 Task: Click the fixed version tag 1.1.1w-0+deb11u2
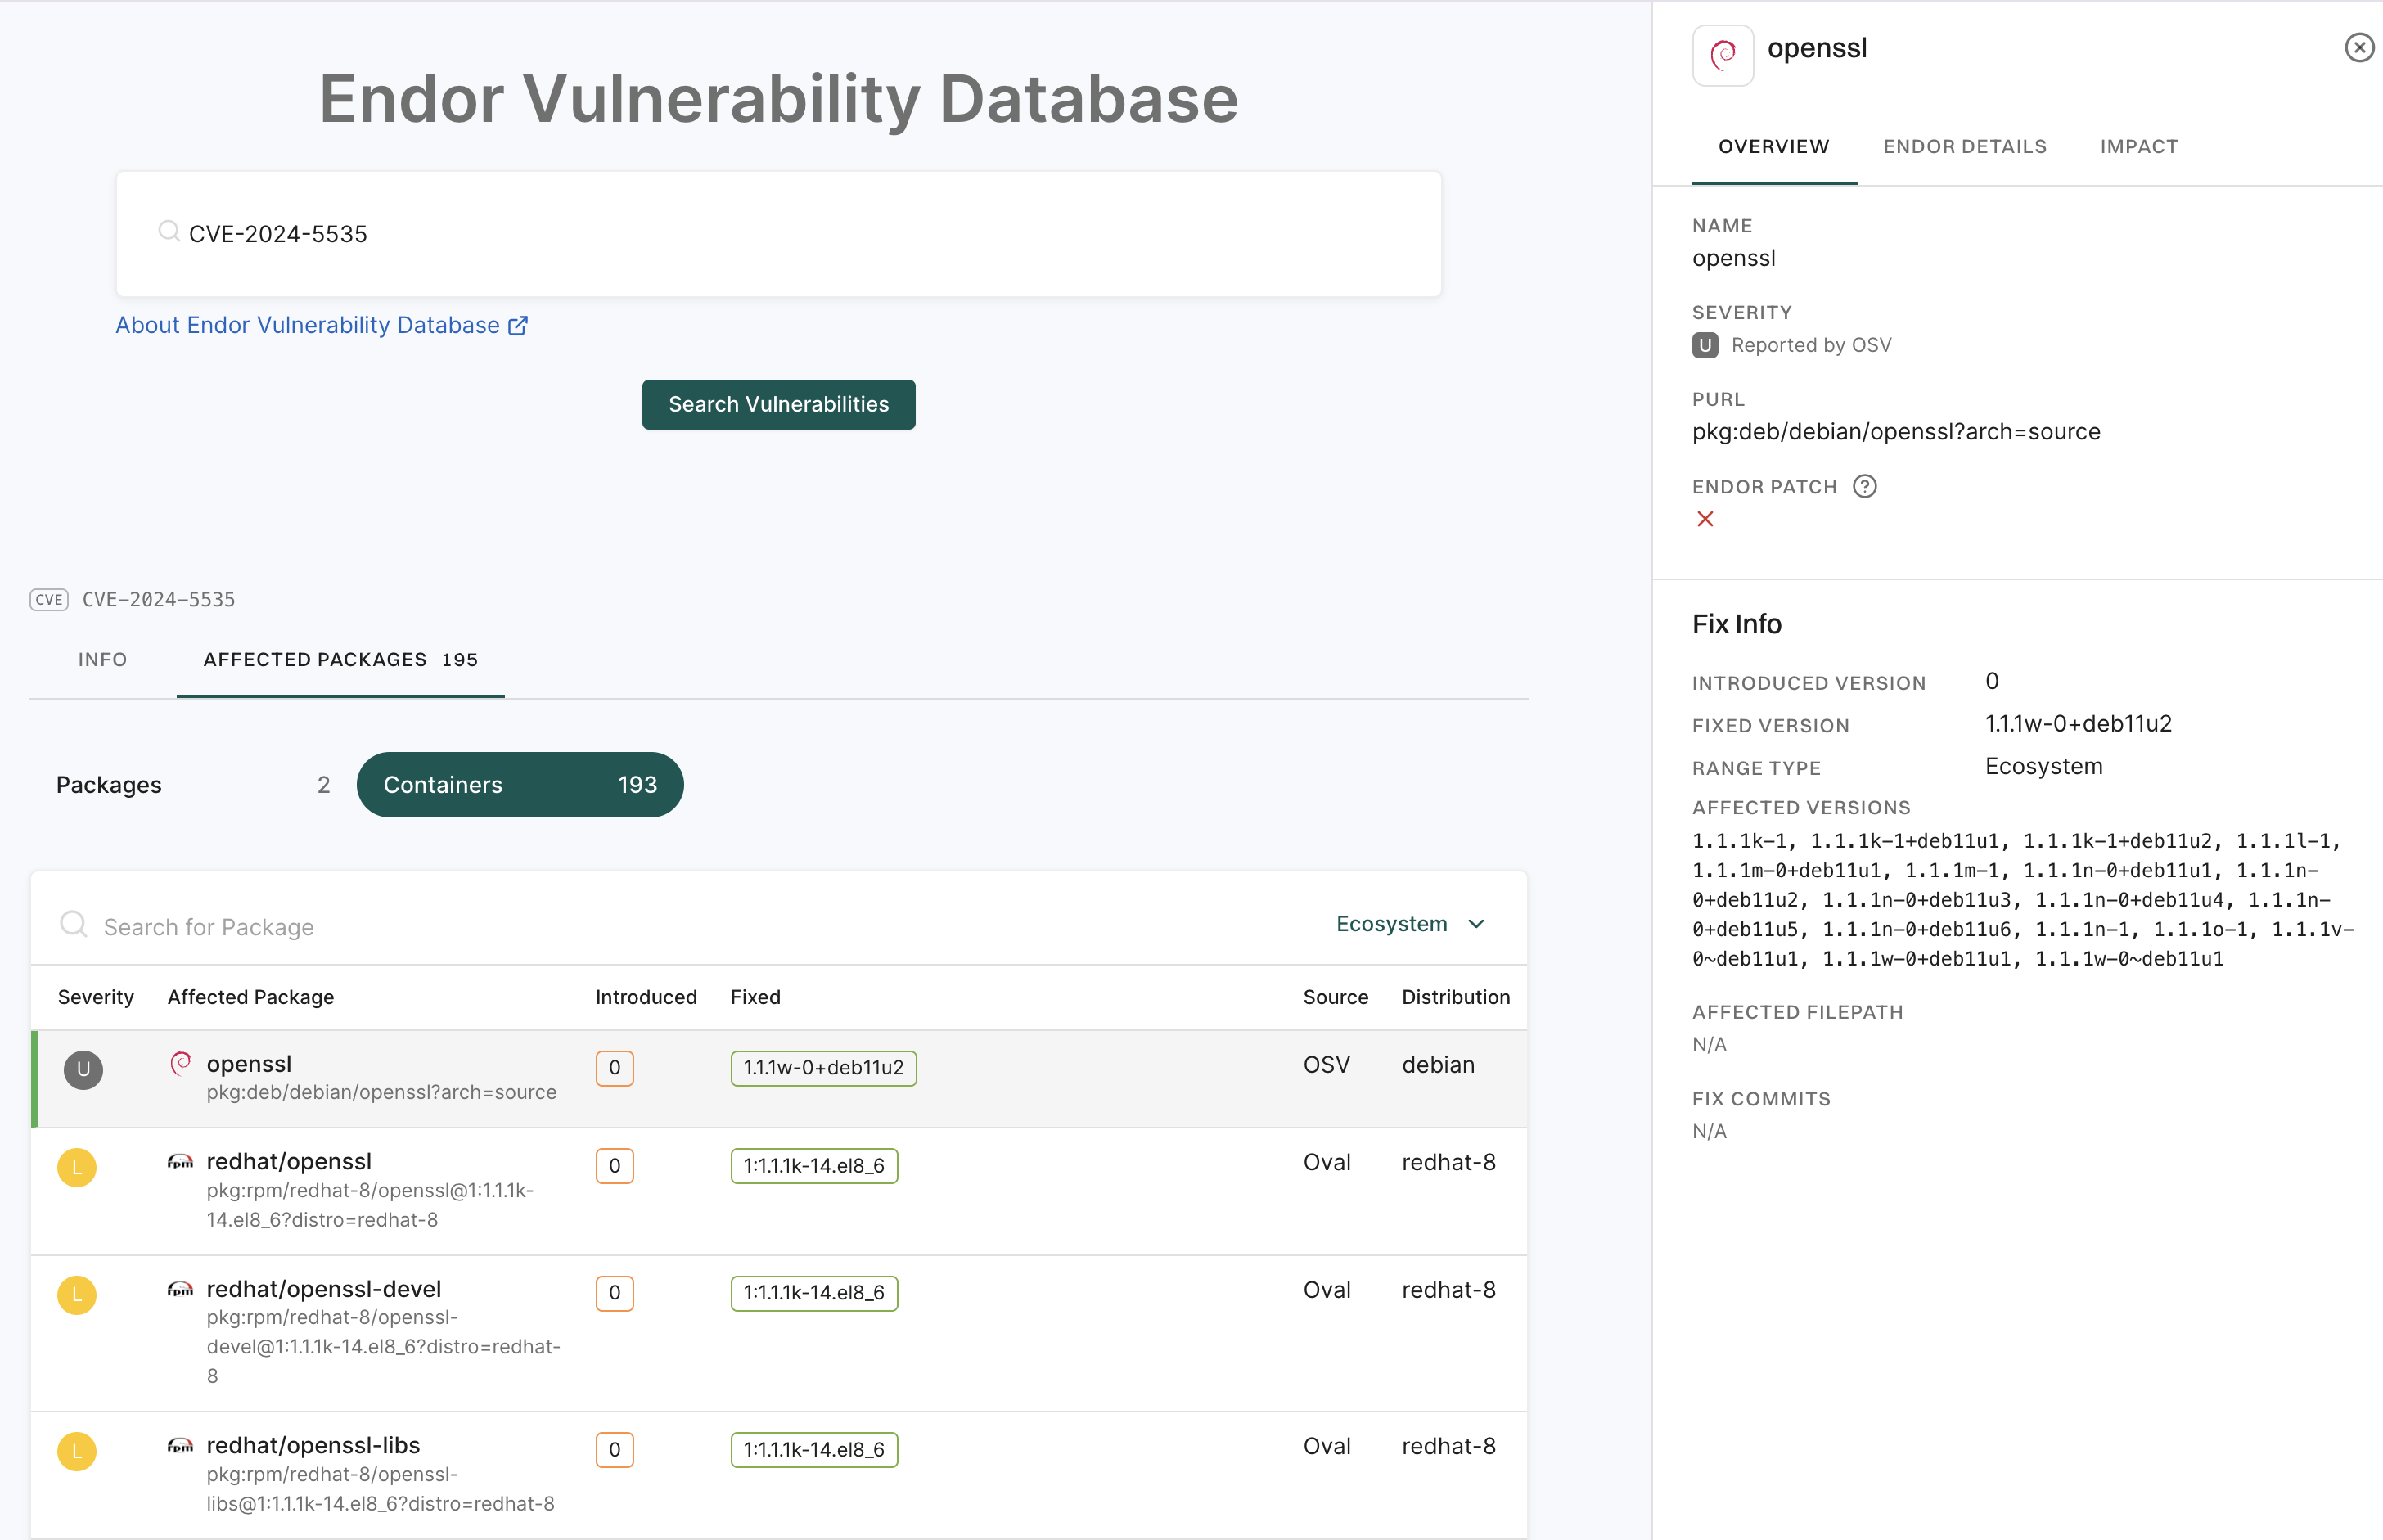(823, 1068)
